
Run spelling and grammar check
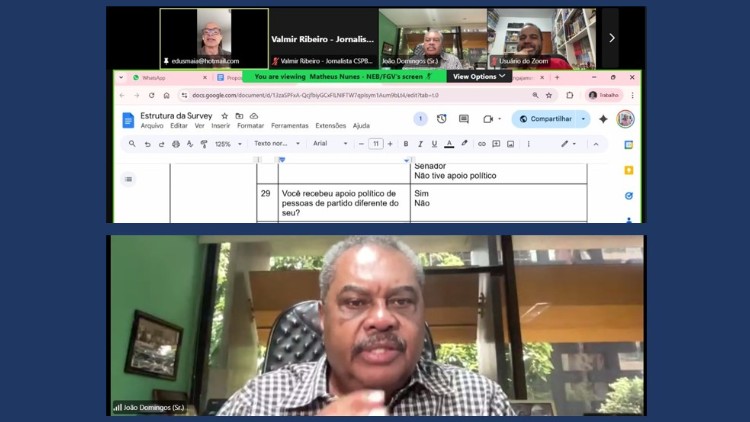190,144
